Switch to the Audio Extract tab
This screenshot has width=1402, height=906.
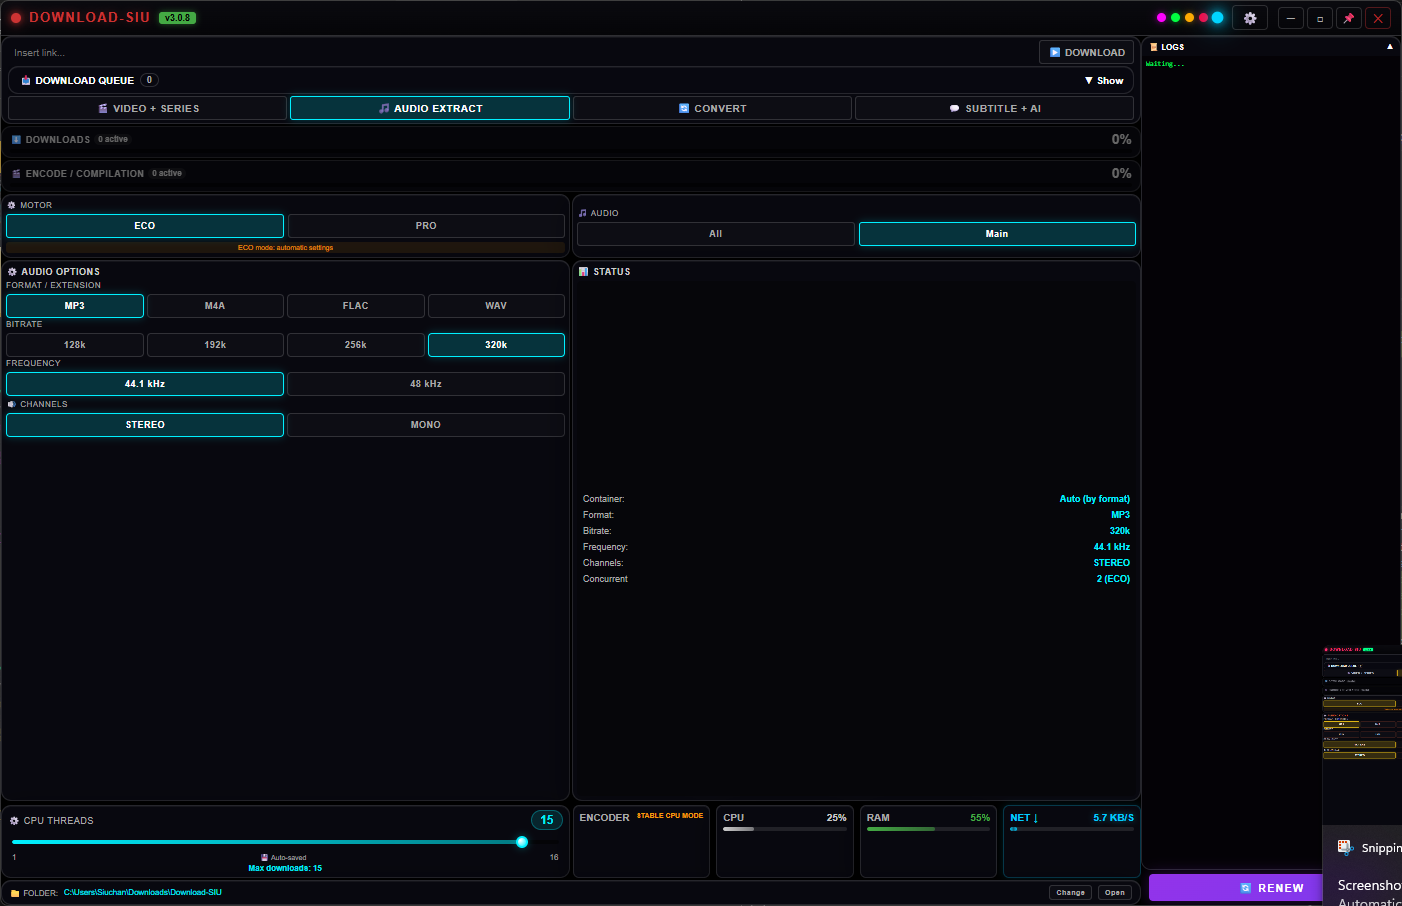(430, 108)
